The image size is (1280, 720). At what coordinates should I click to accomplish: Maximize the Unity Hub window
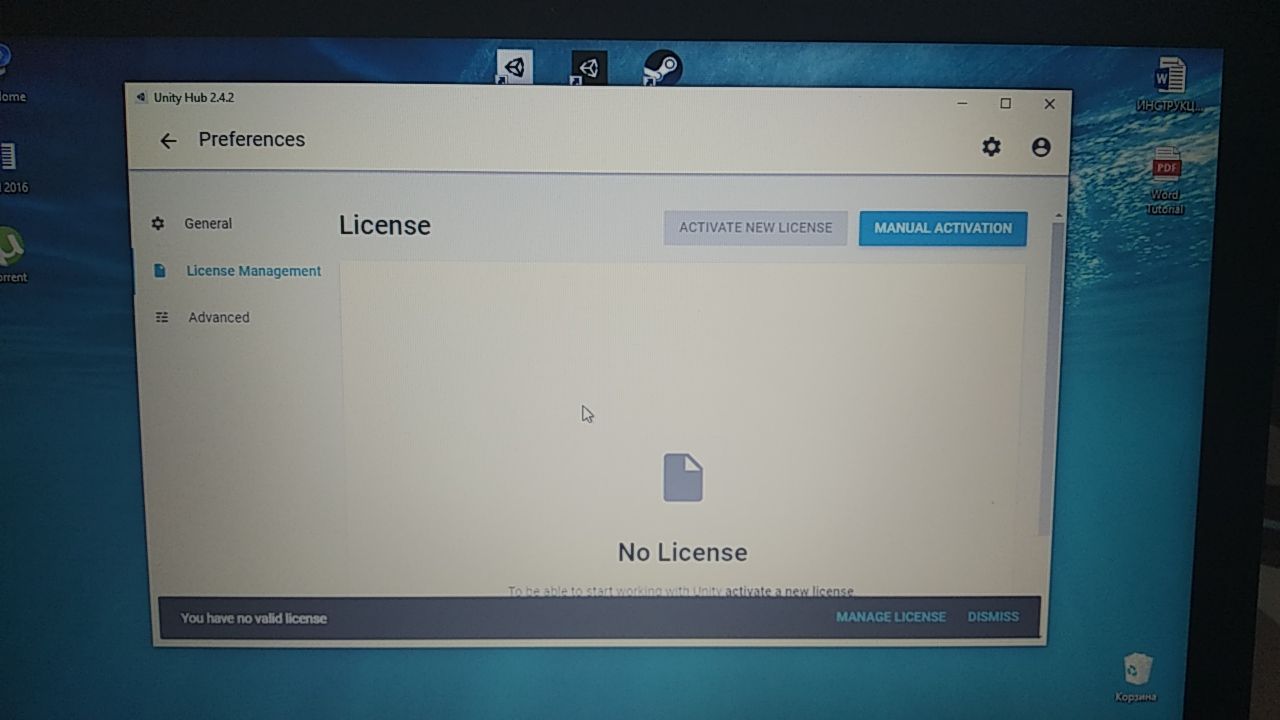(x=1006, y=103)
